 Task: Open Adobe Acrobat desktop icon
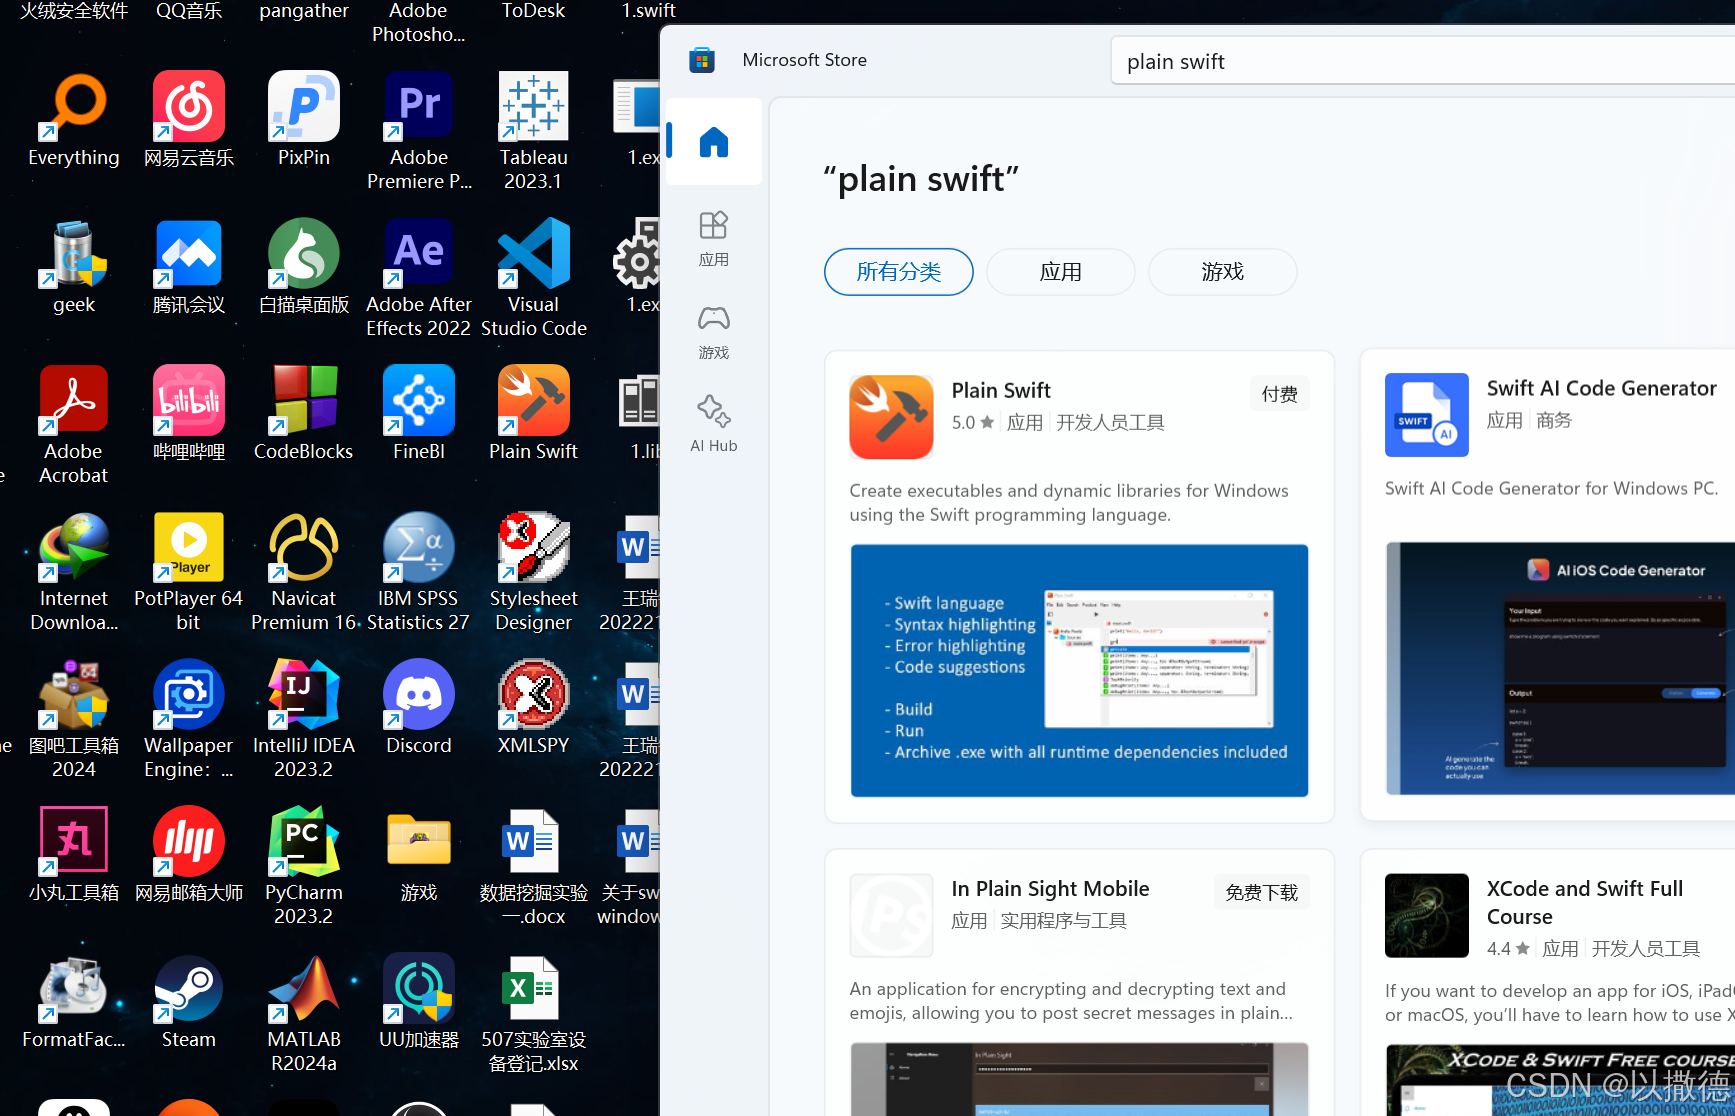74,425
